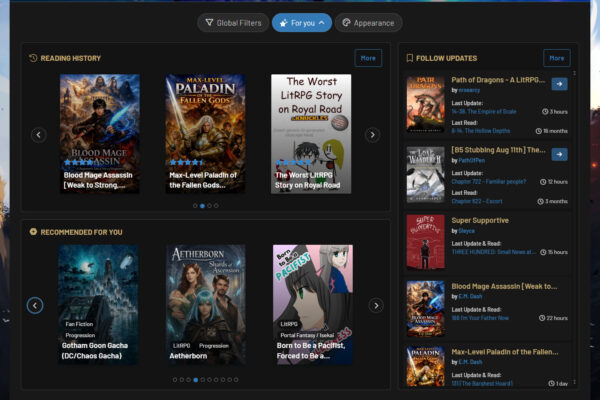Click Follow Updates list scrollbar
The width and height of the screenshot is (600, 400).
[x=574, y=227]
